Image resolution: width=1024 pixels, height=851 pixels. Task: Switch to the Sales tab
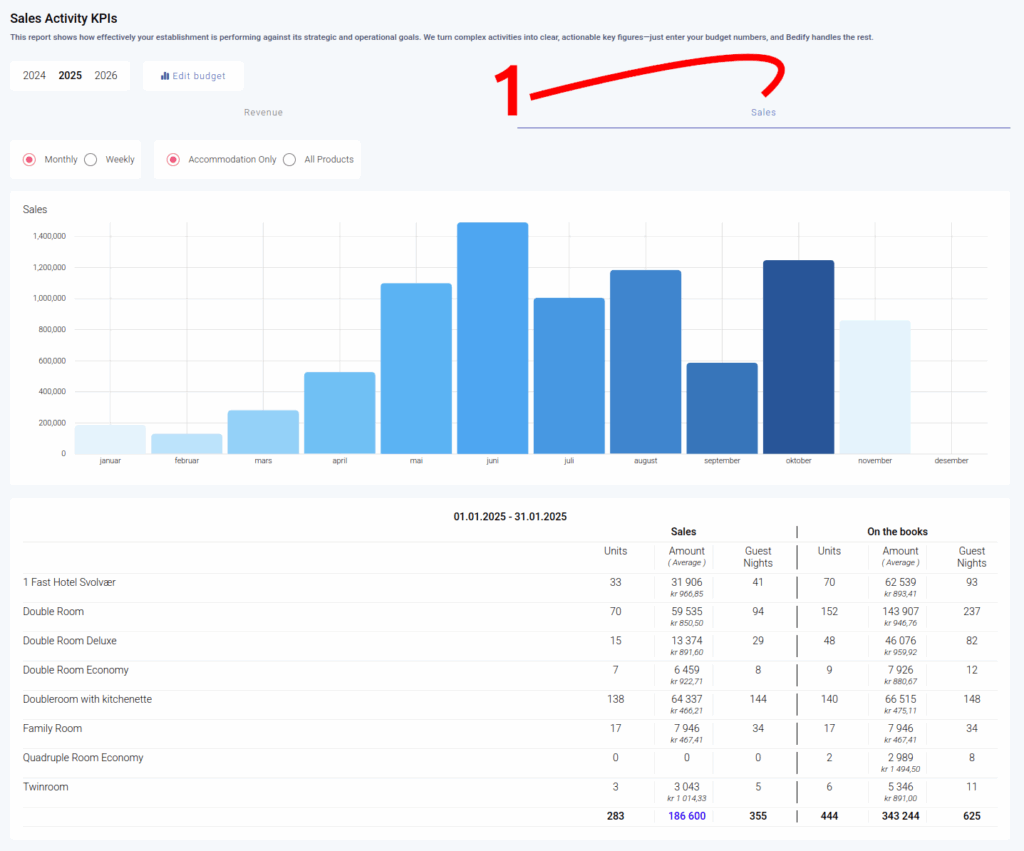tap(763, 112)
